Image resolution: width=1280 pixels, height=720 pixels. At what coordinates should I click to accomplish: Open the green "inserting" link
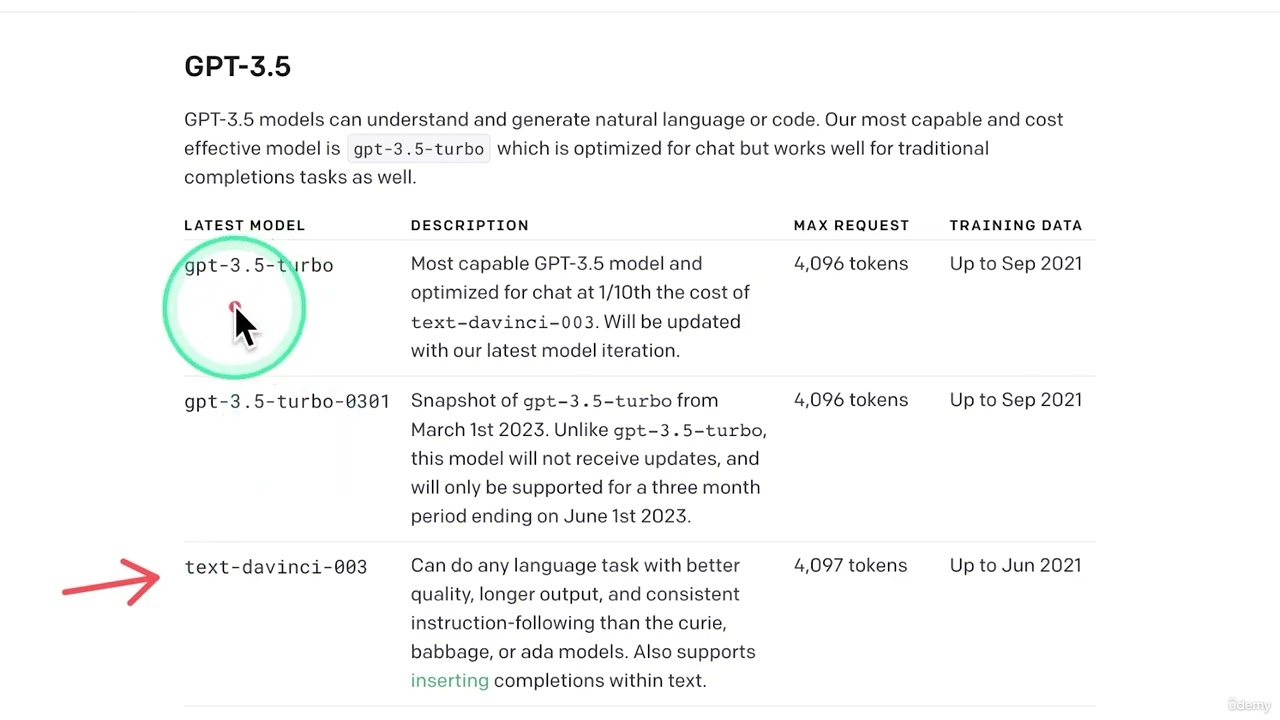(x=450, y=680)
